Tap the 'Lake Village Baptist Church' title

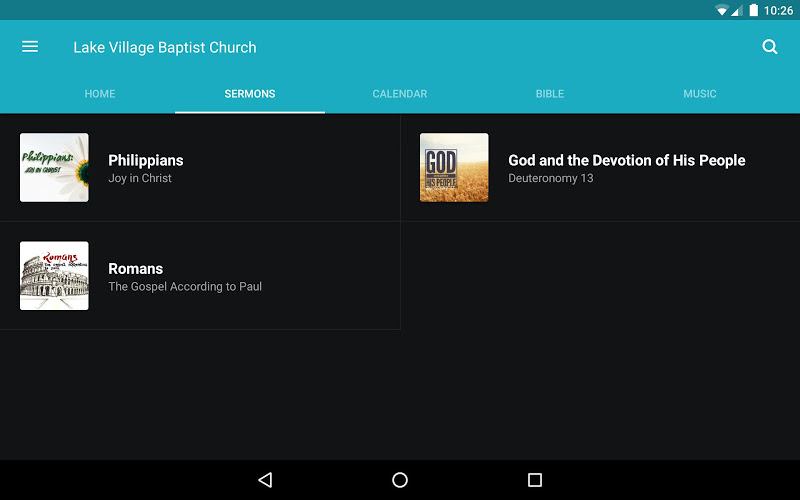[x=165, y=47]
